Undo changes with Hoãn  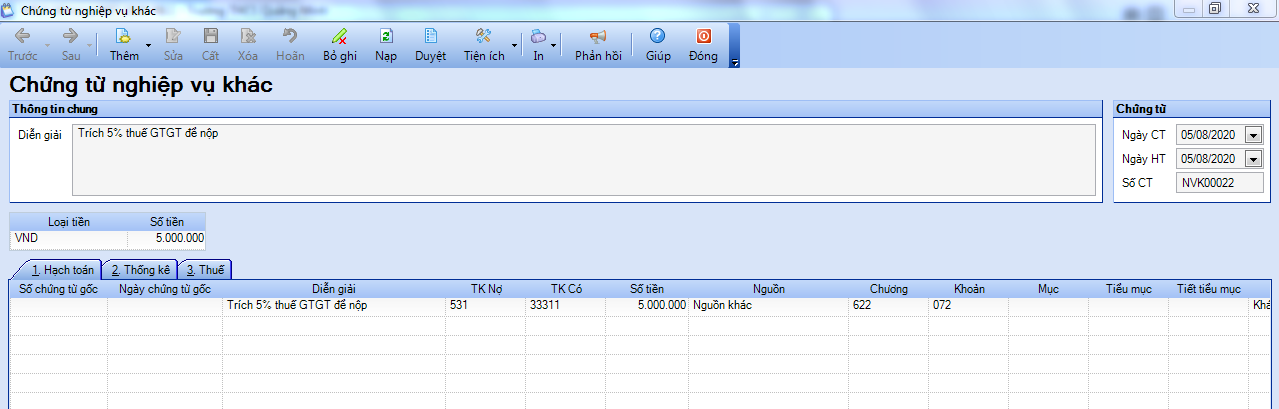pyautogui.click(x=290, y=45)
